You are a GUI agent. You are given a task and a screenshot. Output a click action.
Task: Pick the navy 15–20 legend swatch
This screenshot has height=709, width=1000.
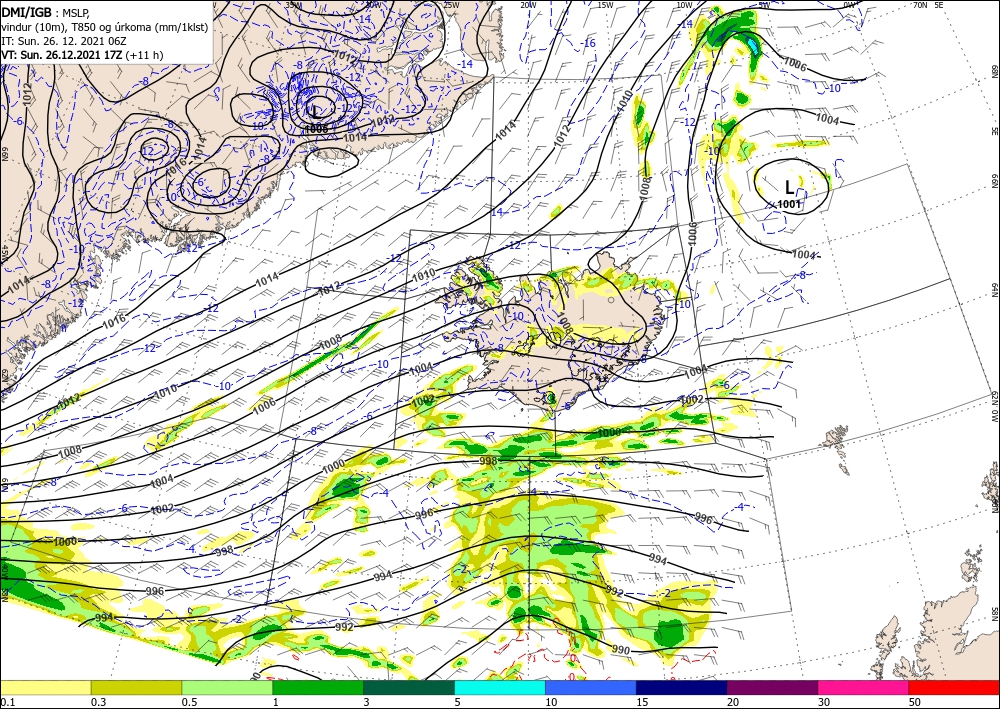[682, 688]
